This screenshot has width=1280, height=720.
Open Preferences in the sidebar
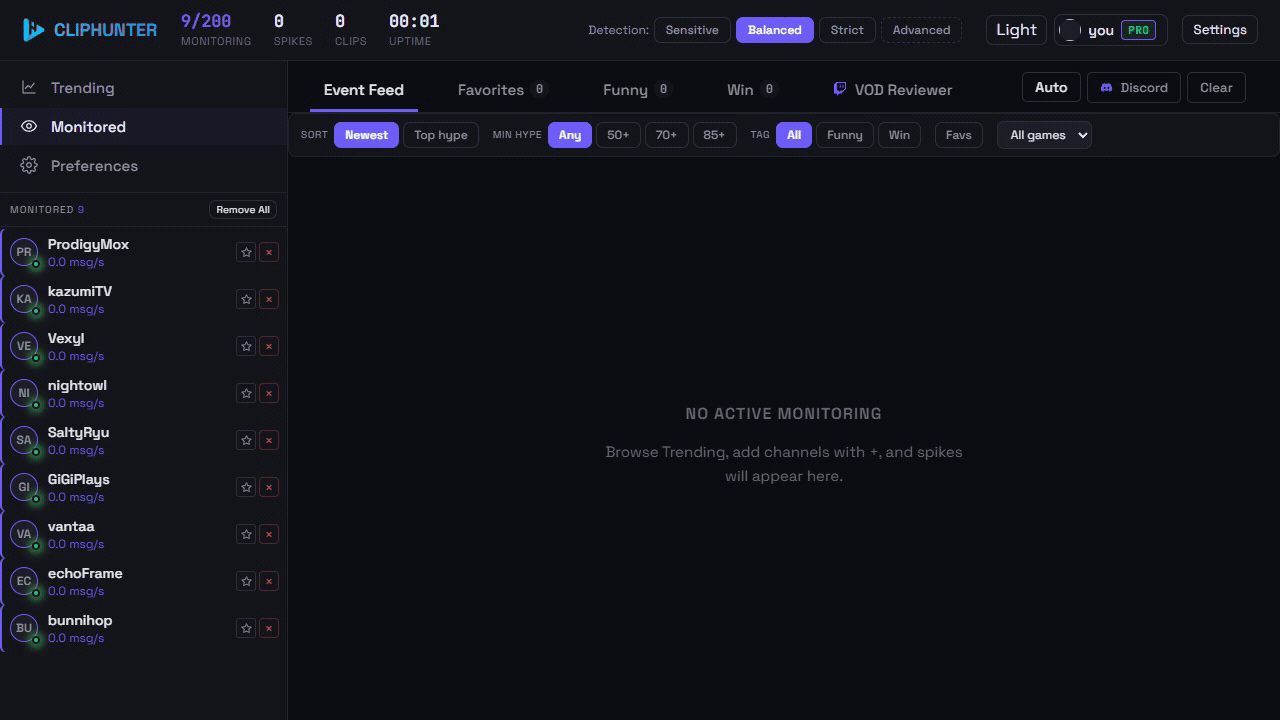(x=144, y=166)
